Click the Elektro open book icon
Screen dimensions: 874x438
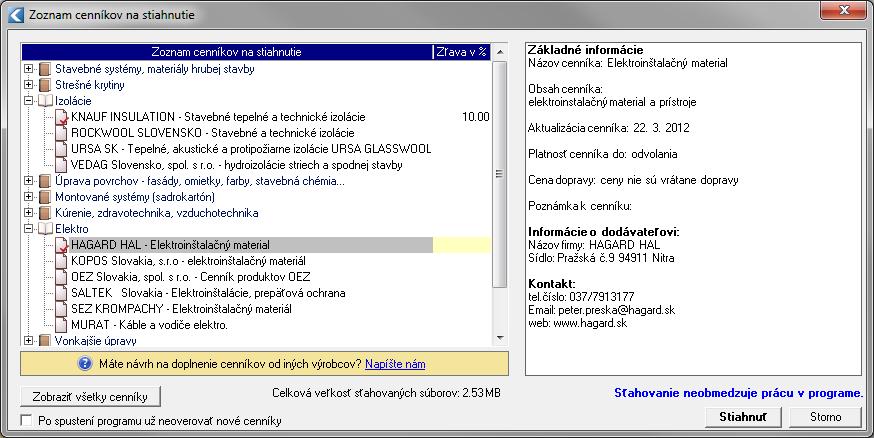45,229
